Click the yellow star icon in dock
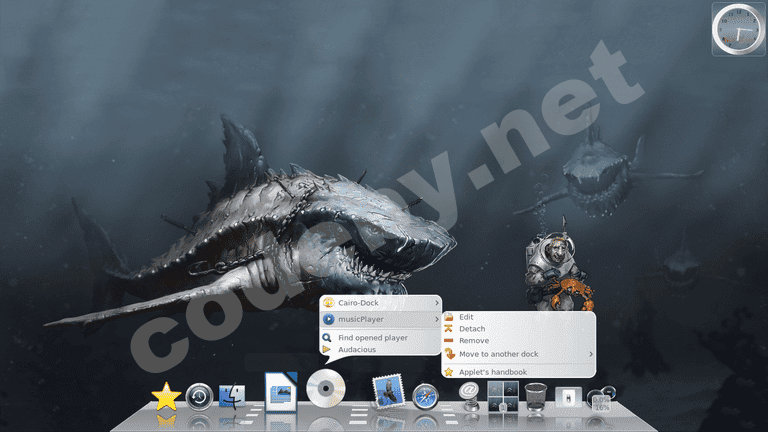The height and width of the screenshot is (432, 768). (x=166, y=397)
